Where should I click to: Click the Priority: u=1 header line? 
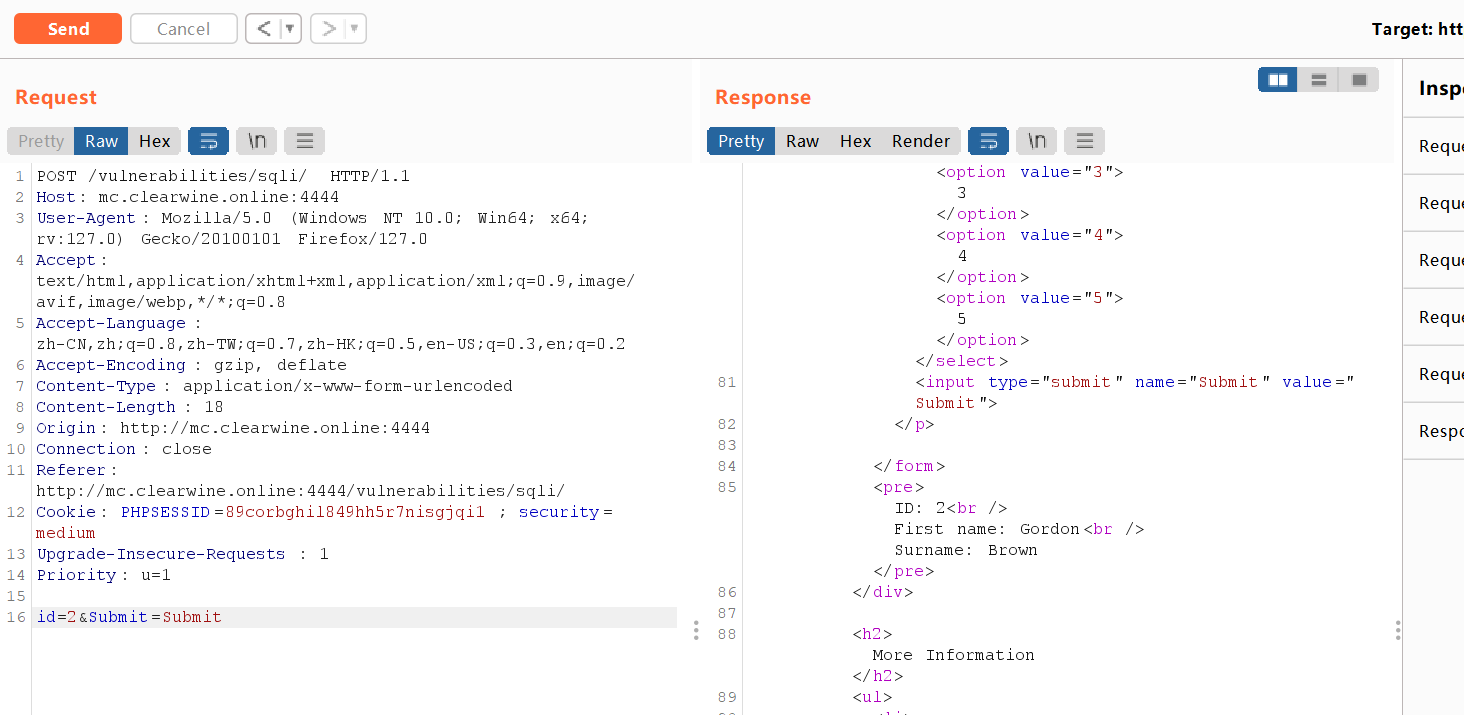(104, 575)
